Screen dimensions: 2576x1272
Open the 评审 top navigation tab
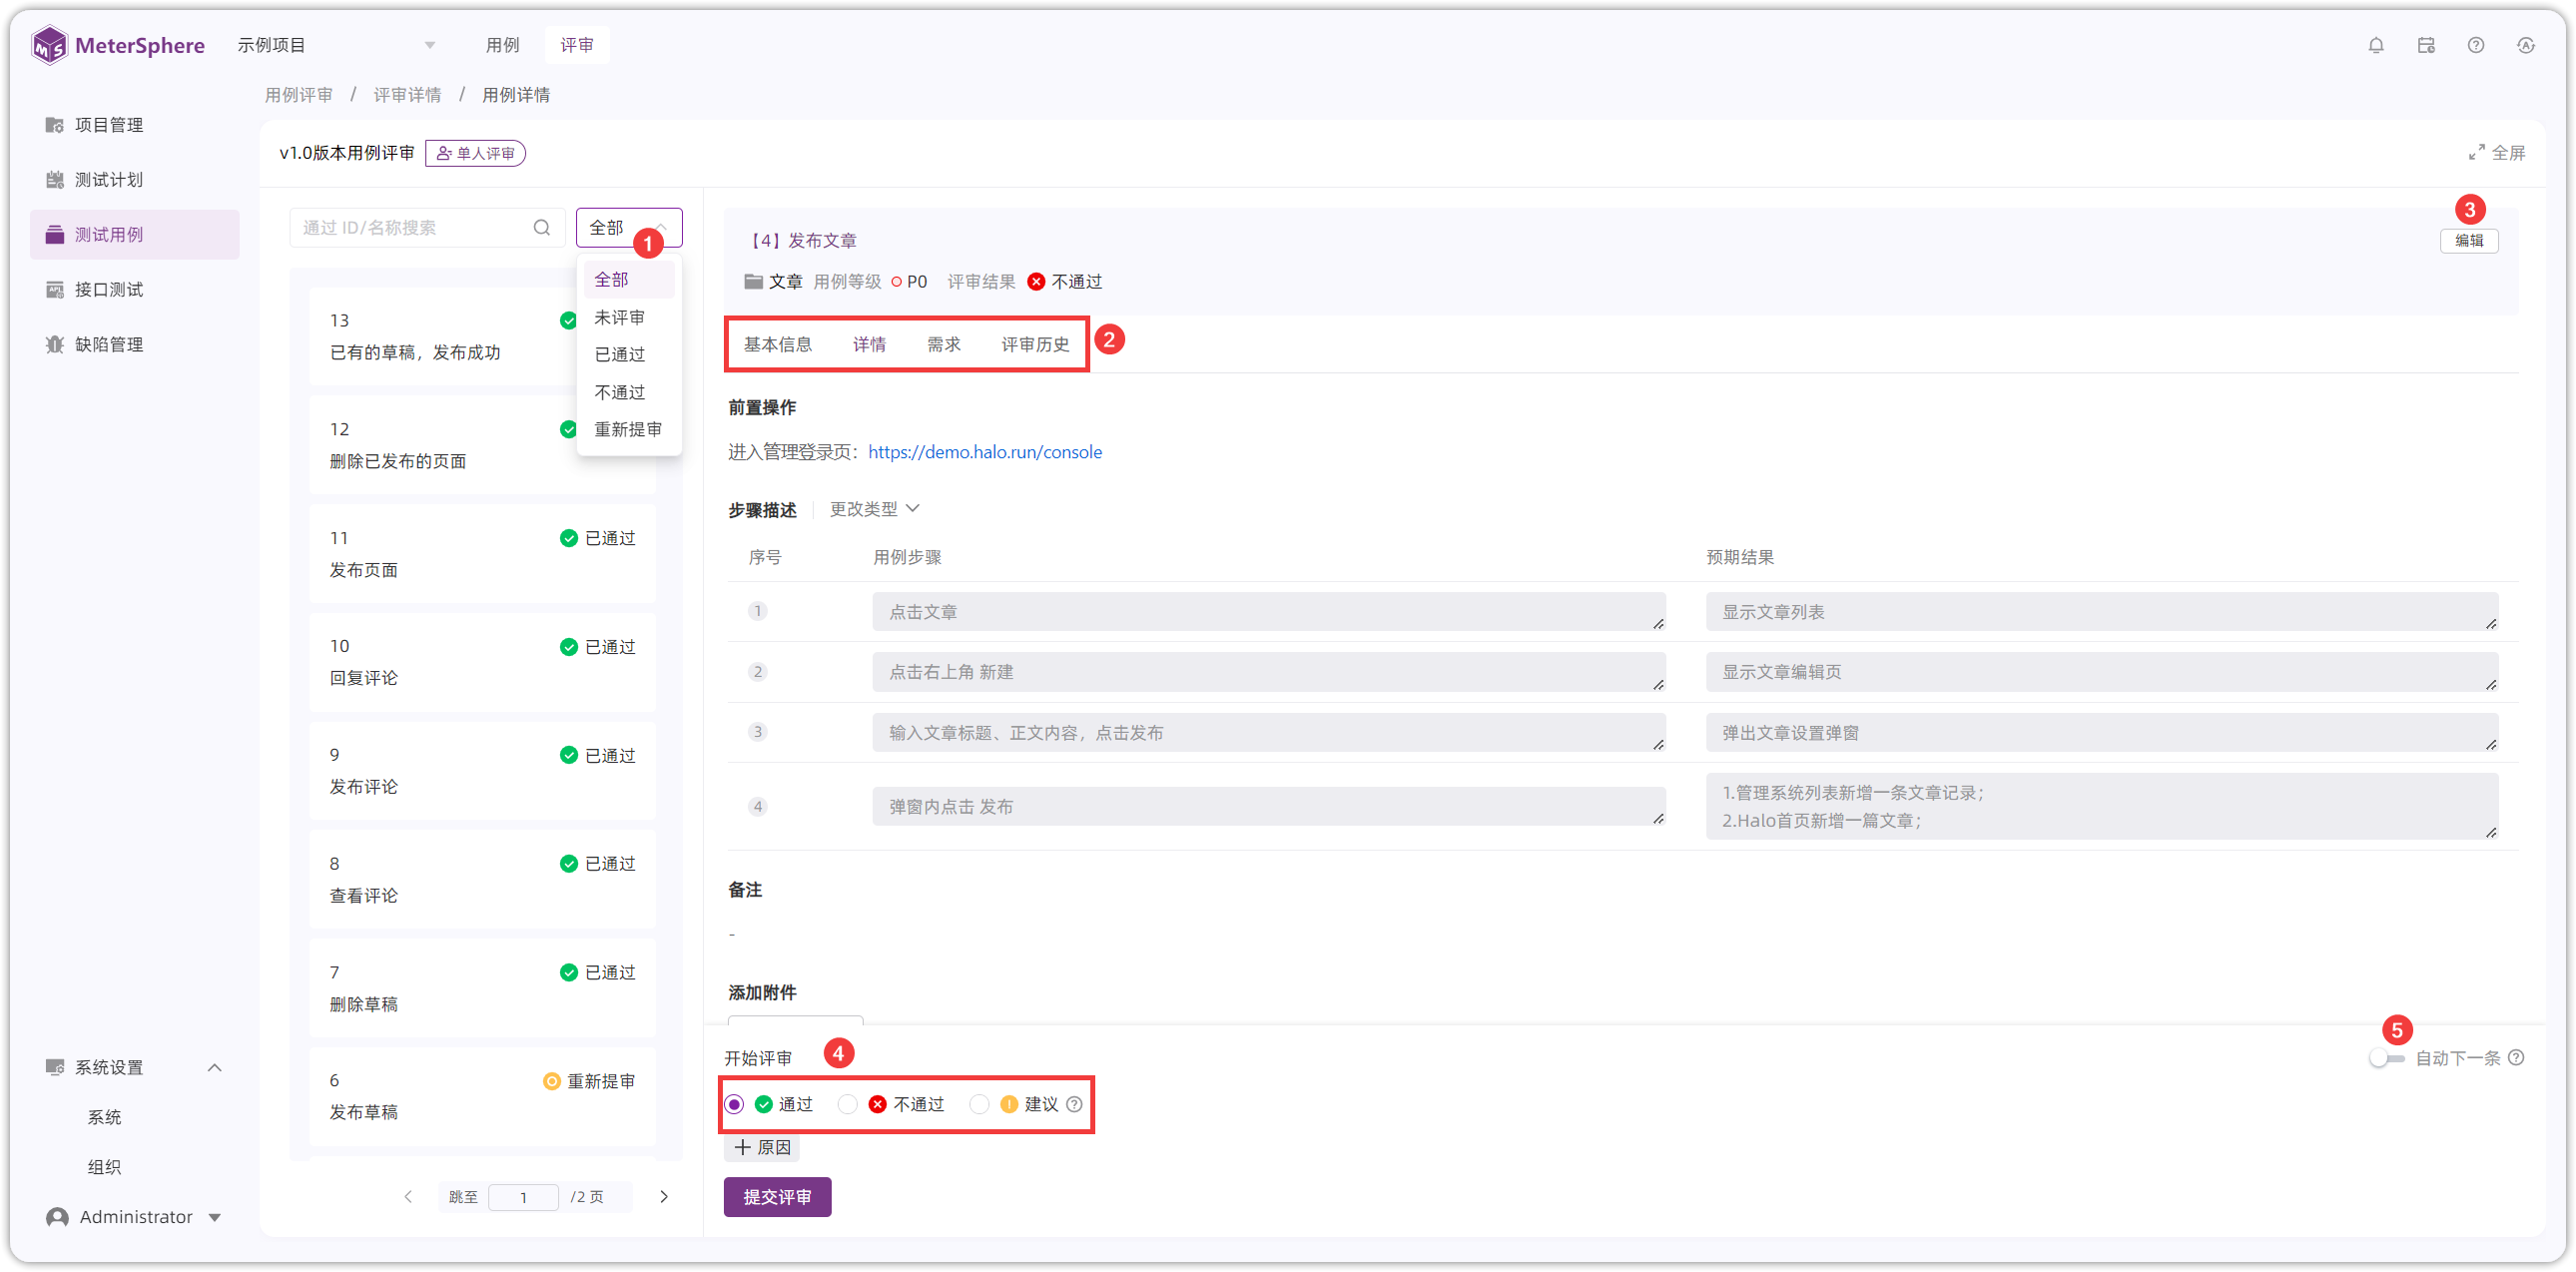(x=576, y=45)
